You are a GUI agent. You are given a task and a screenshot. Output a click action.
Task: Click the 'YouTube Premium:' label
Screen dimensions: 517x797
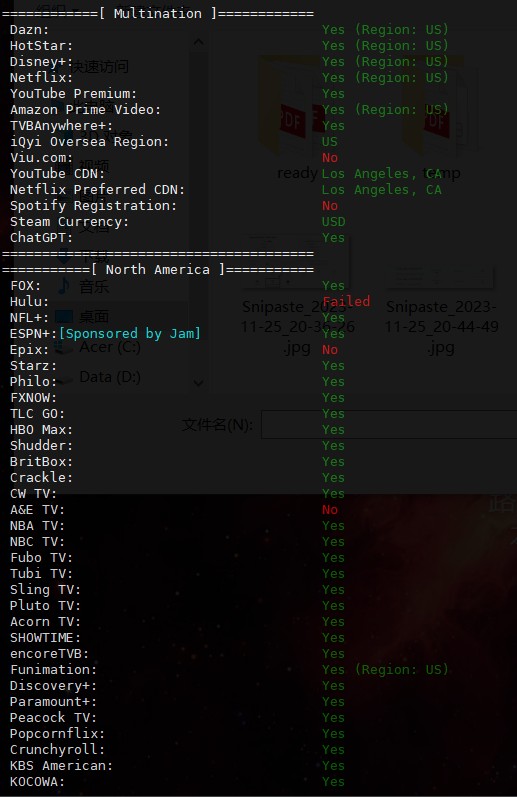[x=74, y=94]
